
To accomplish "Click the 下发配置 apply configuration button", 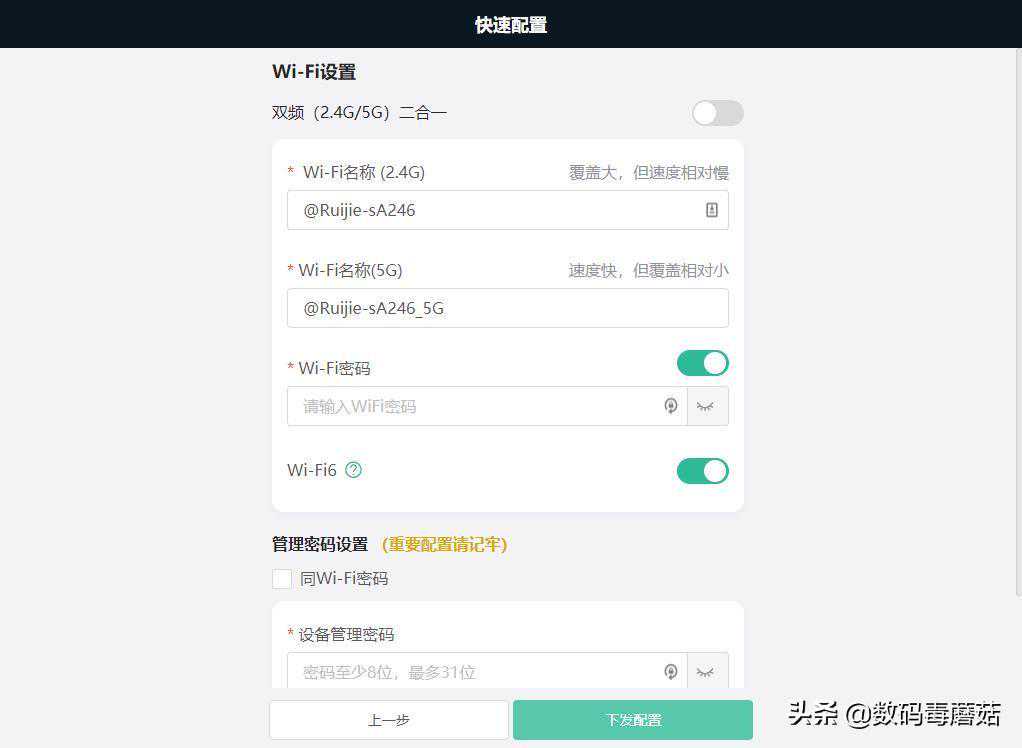I will pyautogui.click(x=633, y=720).
